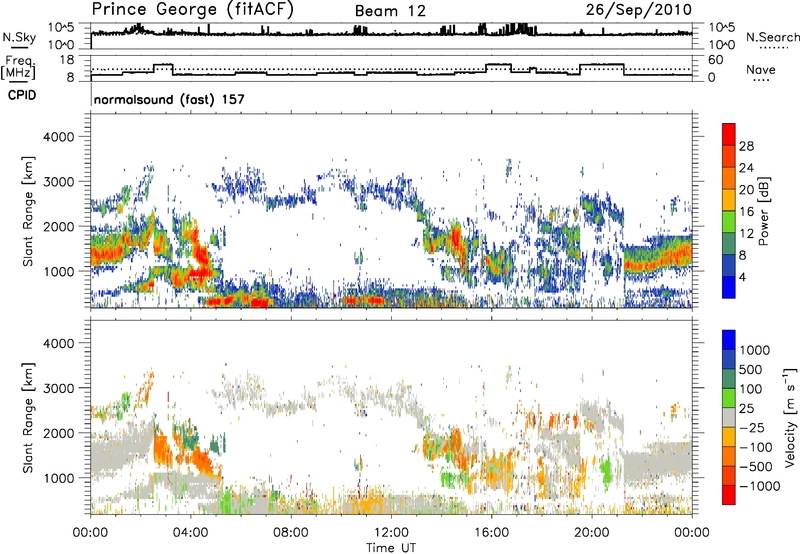
Task: Click '3000' tick on velocity panel axis
Action: pyautogui.click(x=58, y=388)
